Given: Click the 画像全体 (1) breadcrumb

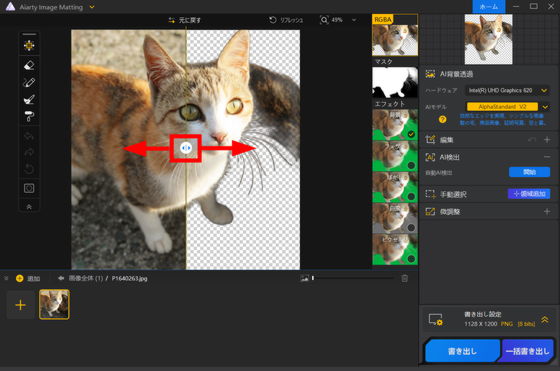Looking at the screenshot, I should coord(86,278).
